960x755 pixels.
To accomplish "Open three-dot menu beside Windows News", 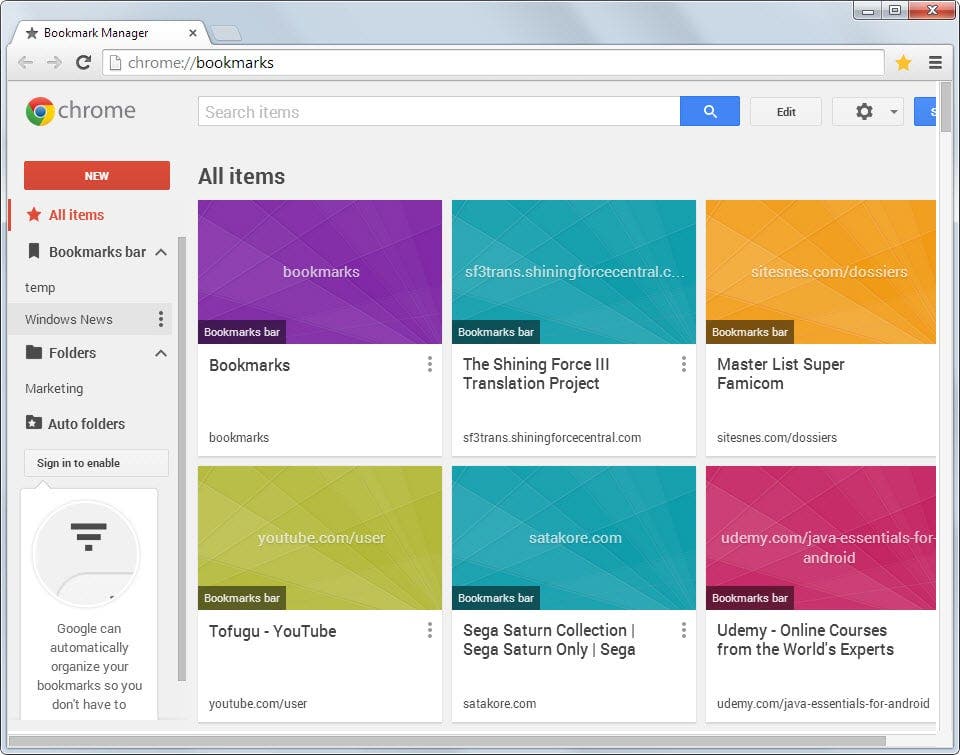I will coord(160,318).
